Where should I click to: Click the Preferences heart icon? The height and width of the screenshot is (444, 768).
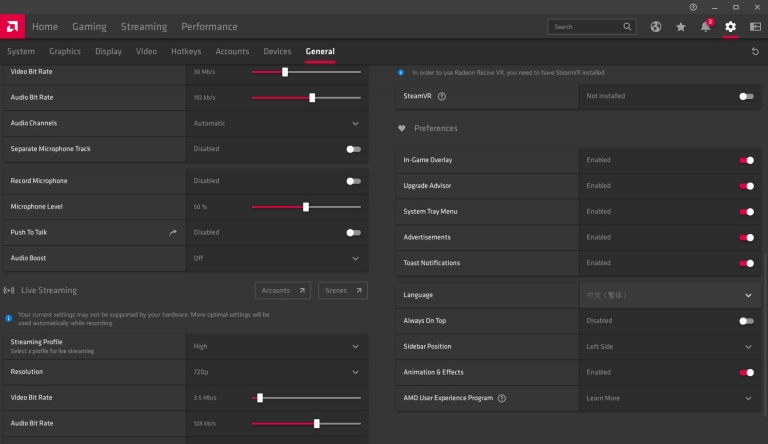(402, 128)
